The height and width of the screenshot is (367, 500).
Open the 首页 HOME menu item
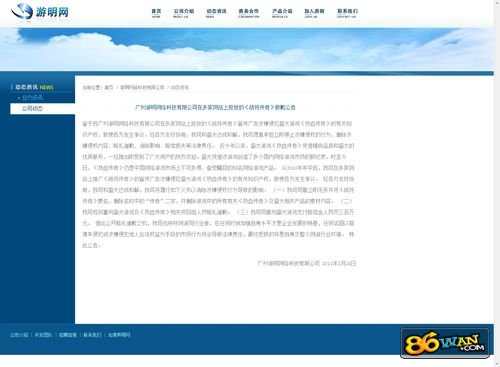click(x=156, y=13)
